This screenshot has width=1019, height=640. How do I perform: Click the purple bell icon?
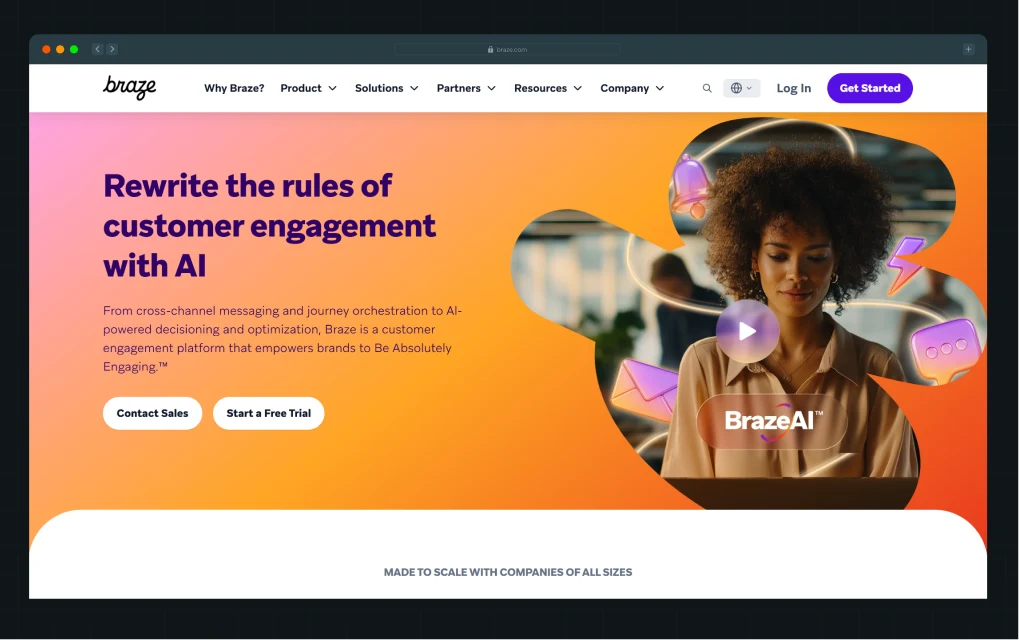pyautogui.click(x=691, y=186)
